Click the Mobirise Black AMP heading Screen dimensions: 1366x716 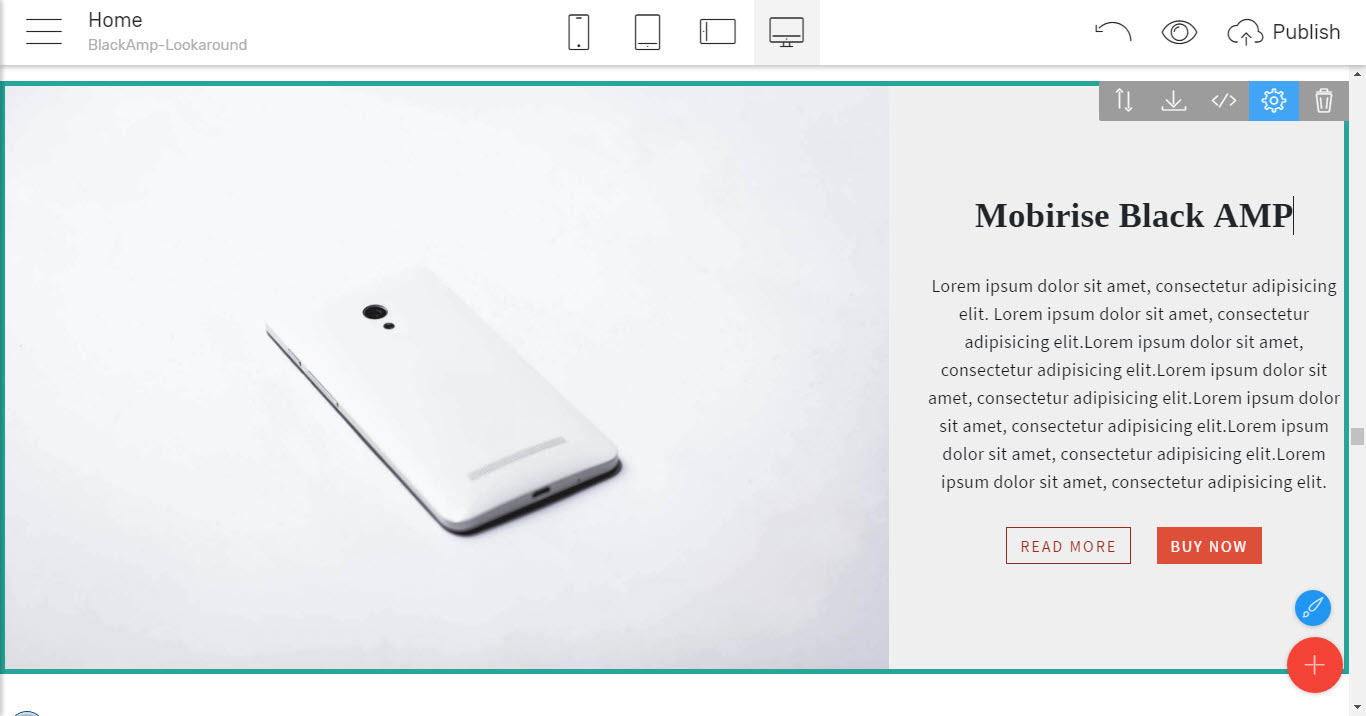click(x=1134, y=215)
